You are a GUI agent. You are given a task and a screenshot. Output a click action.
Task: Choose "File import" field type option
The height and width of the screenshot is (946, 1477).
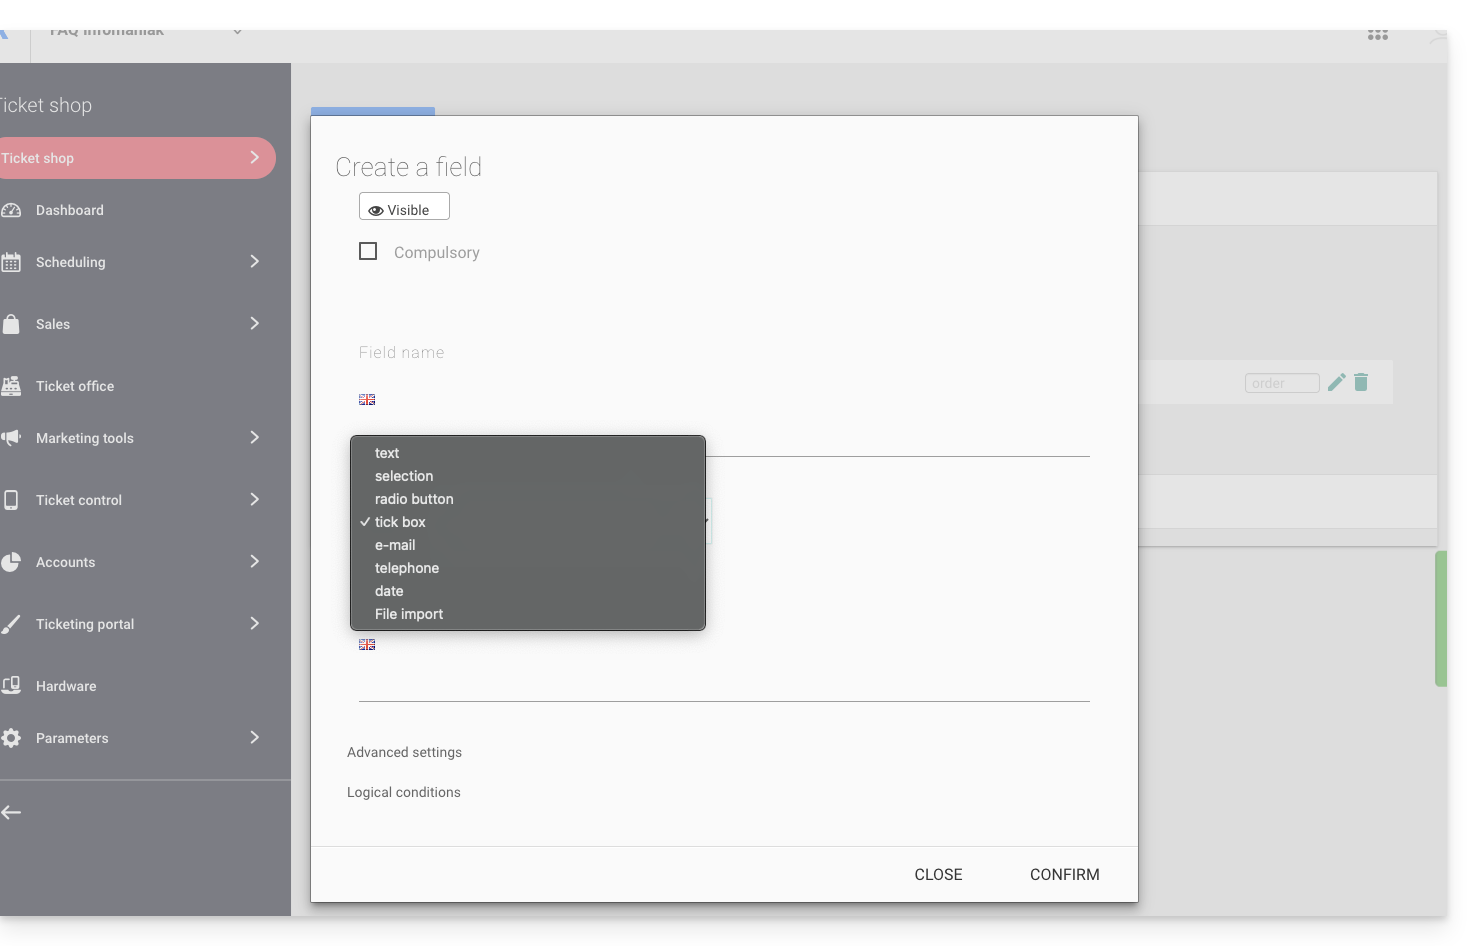click(409, 614)
